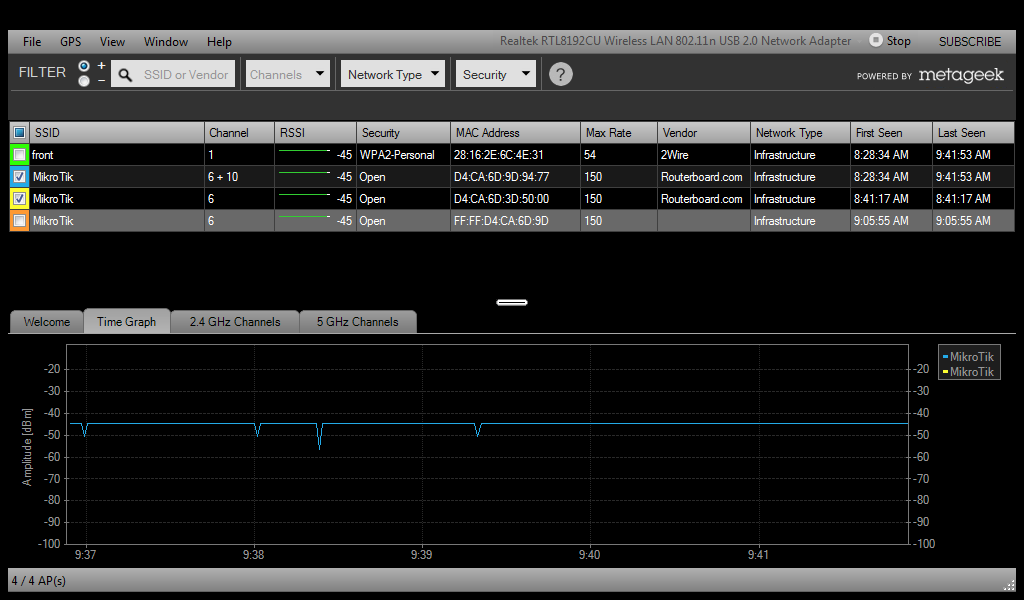Image resolution: width=1024 pixels, height=600 pixels.
Task: Select the minus filter radio button
Action: click(x=84, y=81)
